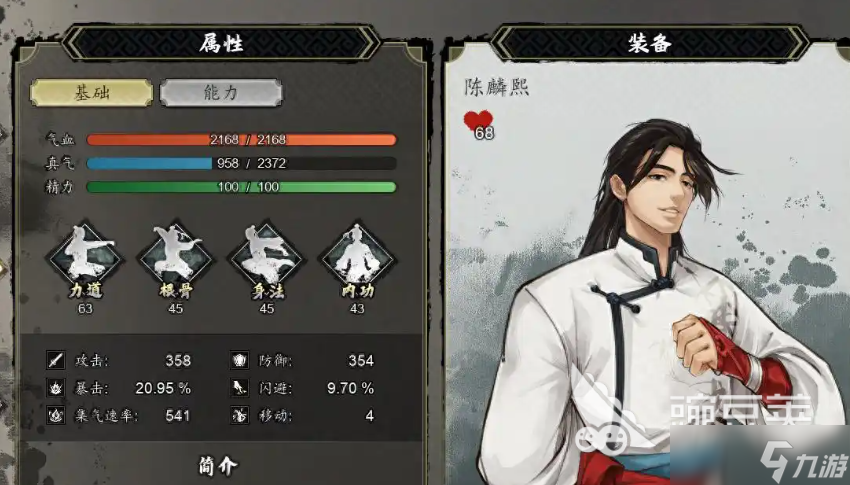Click the 属性 panel header
The height and width of the screenshot is (485, 850).
(x=221, y=43)
